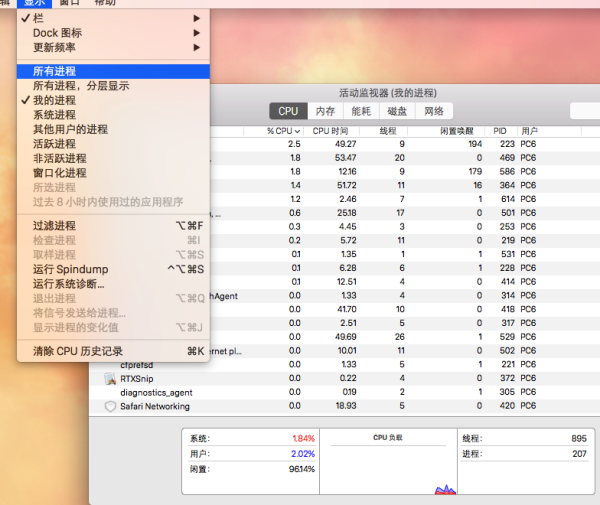This screenshot has height=505, width=600.
Task: Select 清除 CPU 历史记录
Action: pos(113,351)
